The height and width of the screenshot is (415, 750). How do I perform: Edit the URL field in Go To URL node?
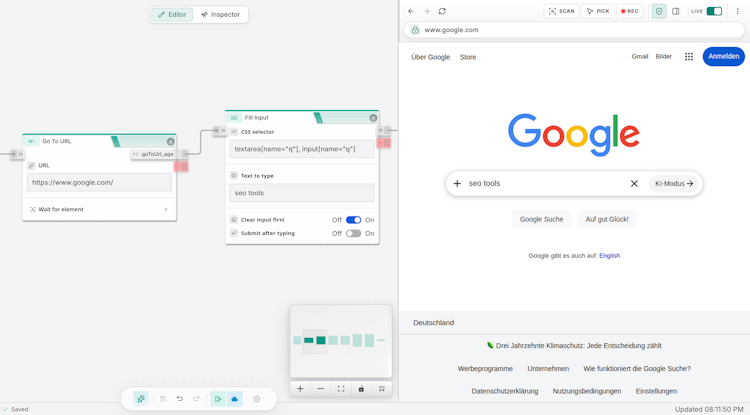click(x=99, y=182)
